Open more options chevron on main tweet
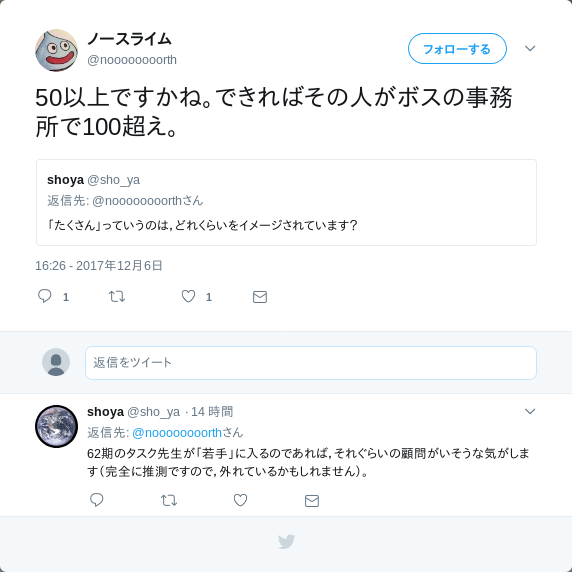This screenshot has height=572, width=572. coord(530,48)
